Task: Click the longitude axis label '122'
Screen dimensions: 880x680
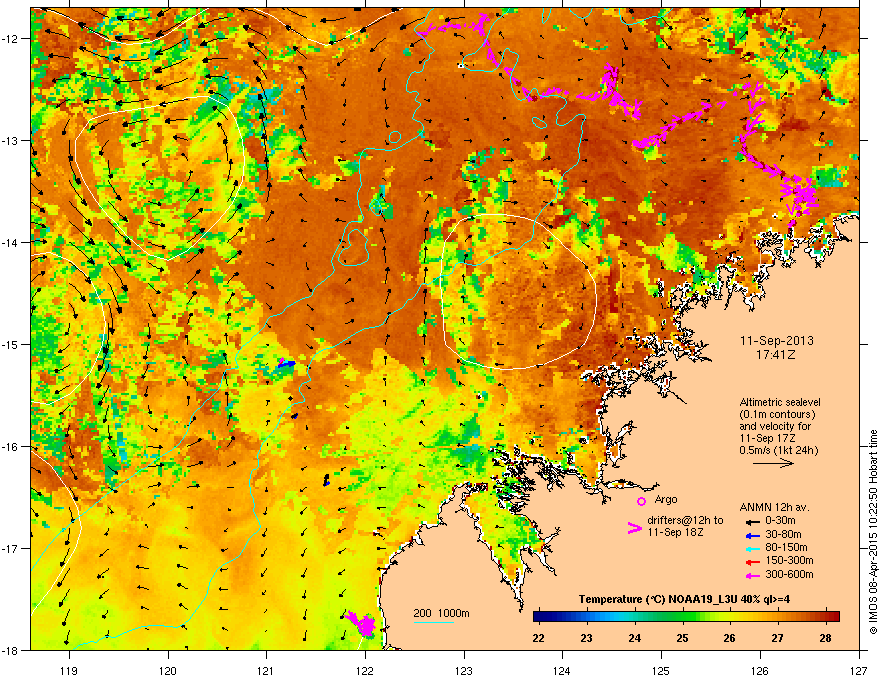Action: [365, 670]
